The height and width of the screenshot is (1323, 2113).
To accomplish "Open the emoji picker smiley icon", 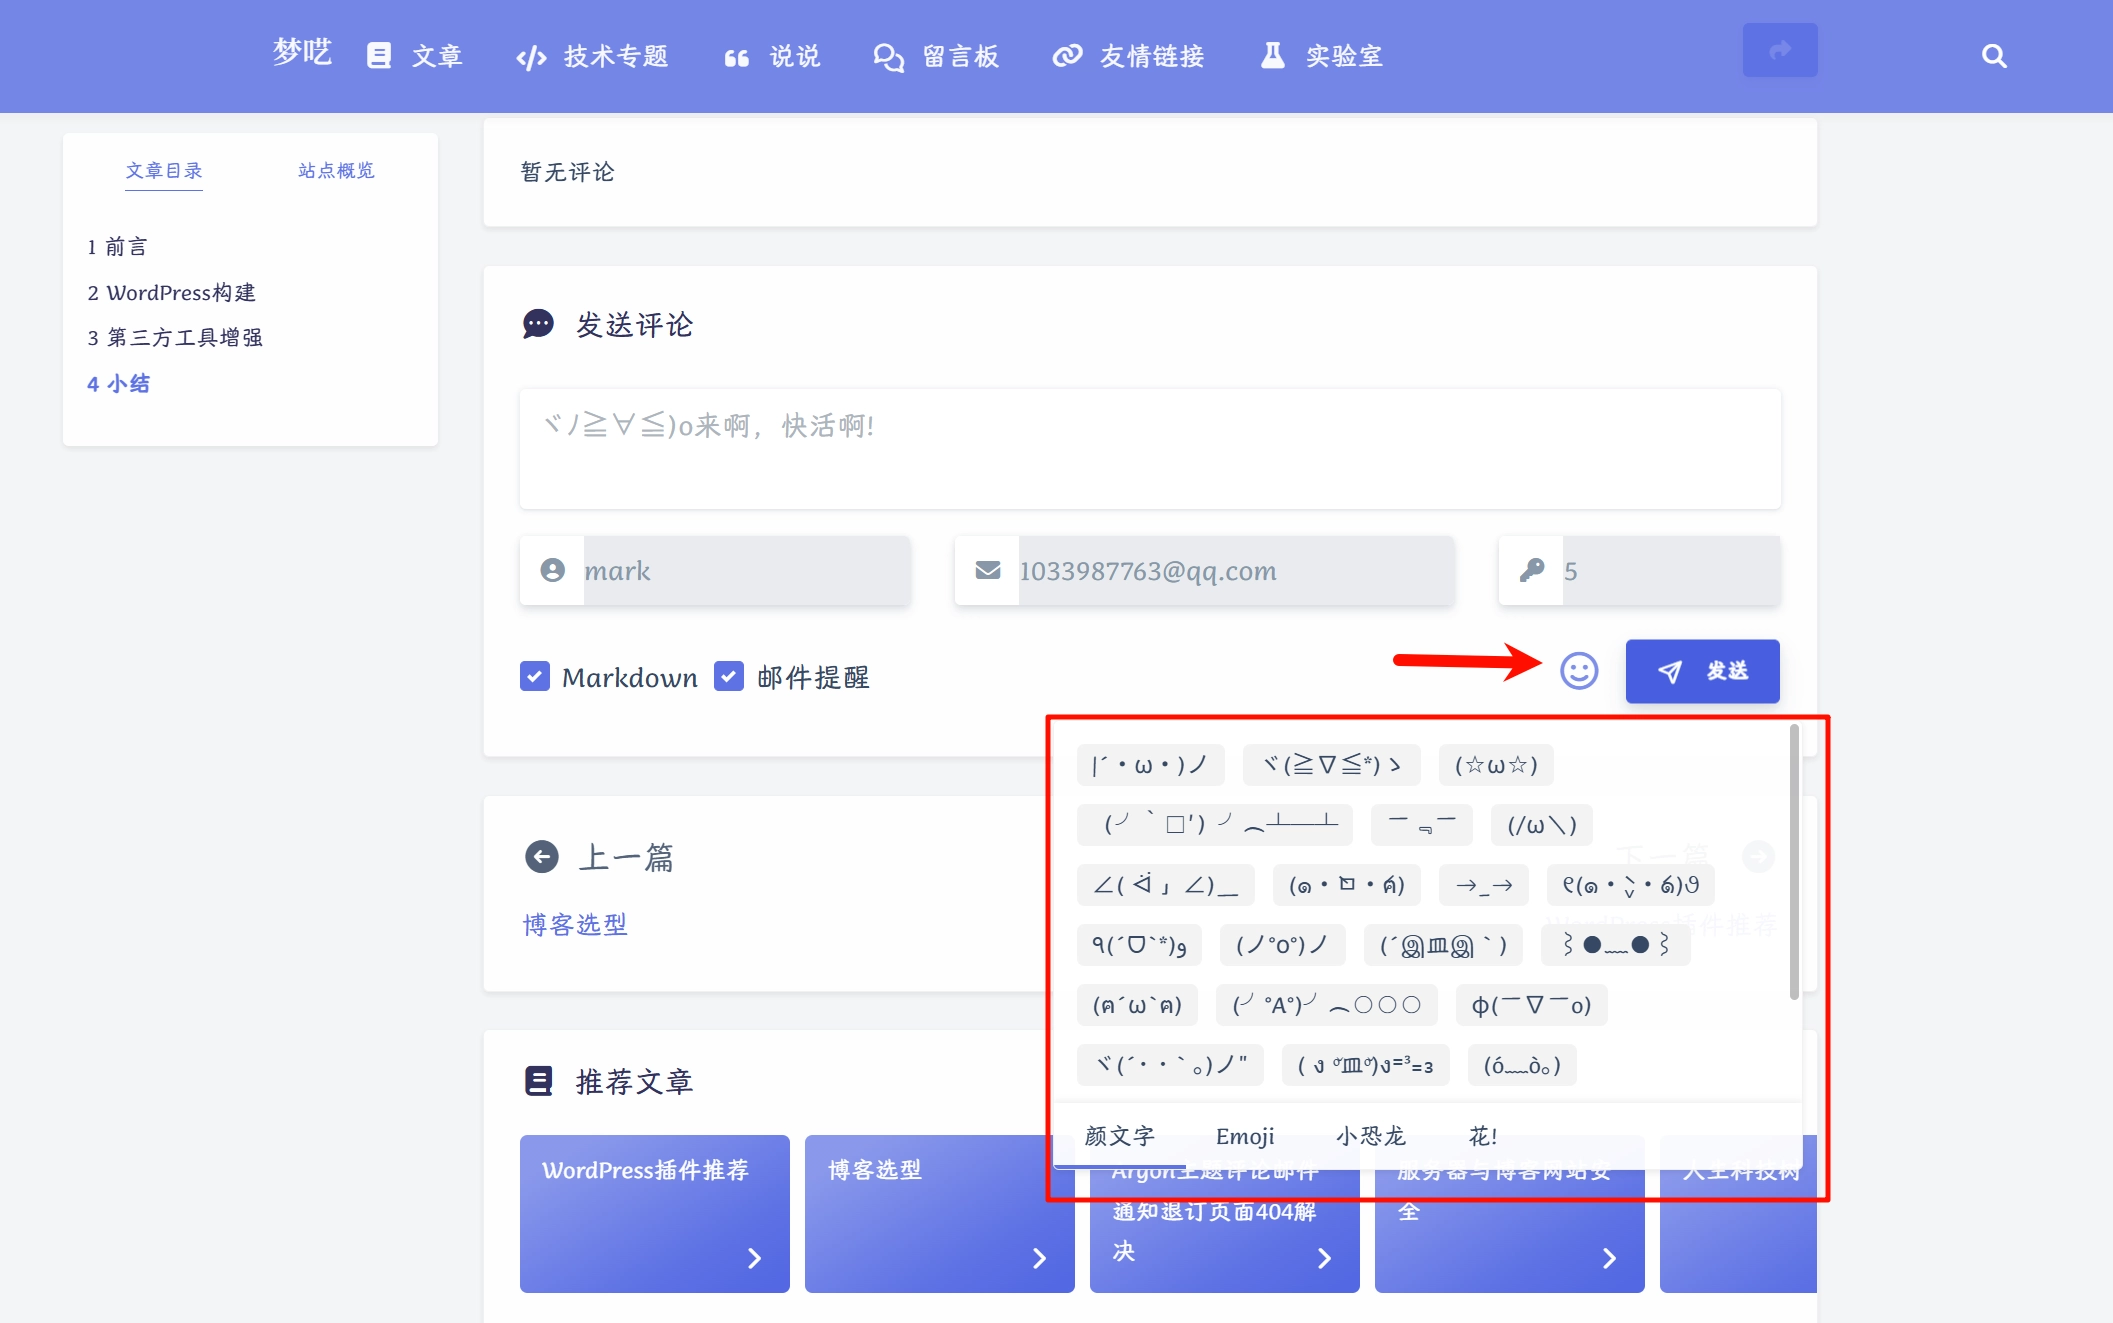I will point(1579,671).
